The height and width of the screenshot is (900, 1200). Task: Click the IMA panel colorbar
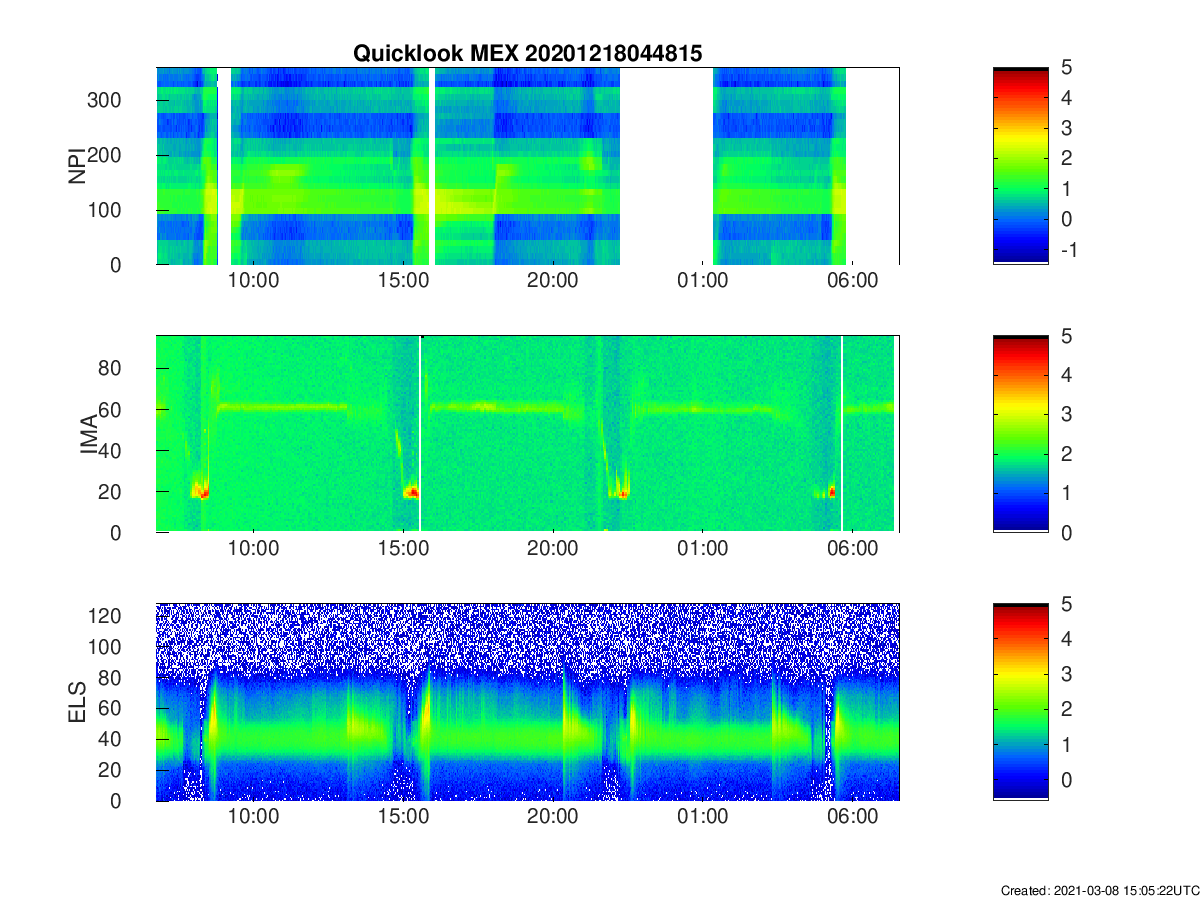(1021, 434)
